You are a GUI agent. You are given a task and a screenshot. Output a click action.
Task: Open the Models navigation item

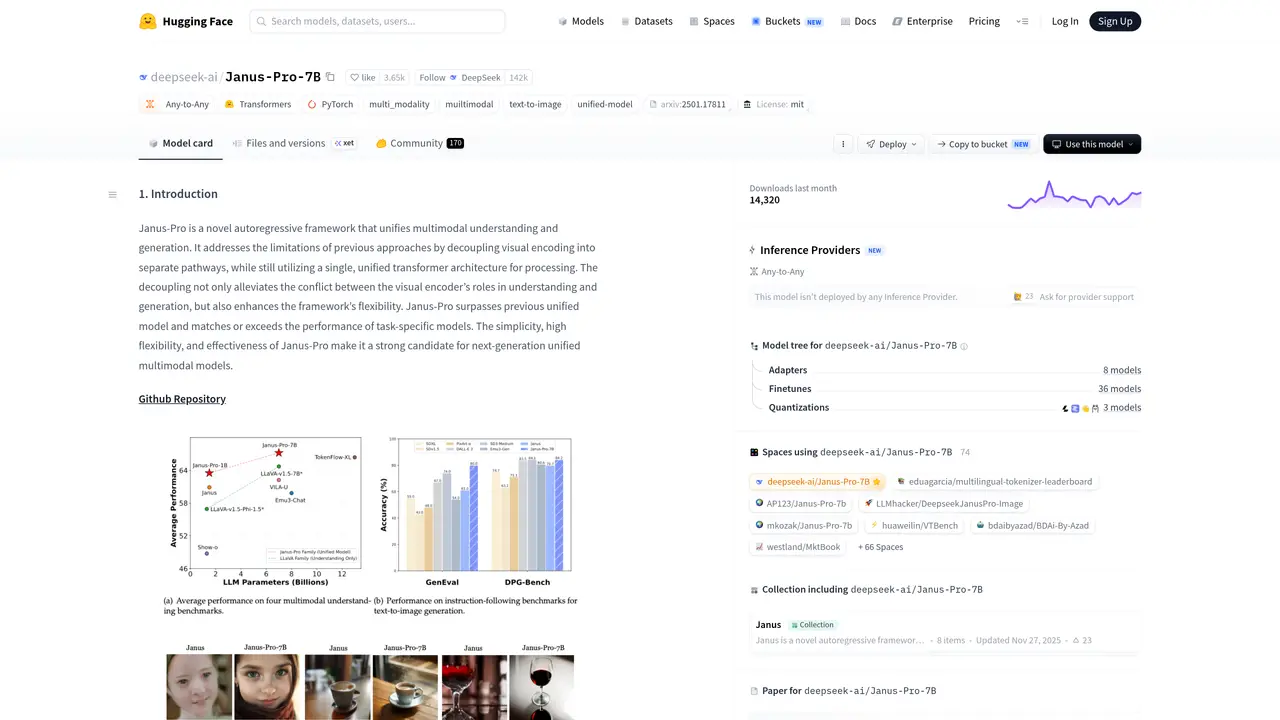coord(581,21)
